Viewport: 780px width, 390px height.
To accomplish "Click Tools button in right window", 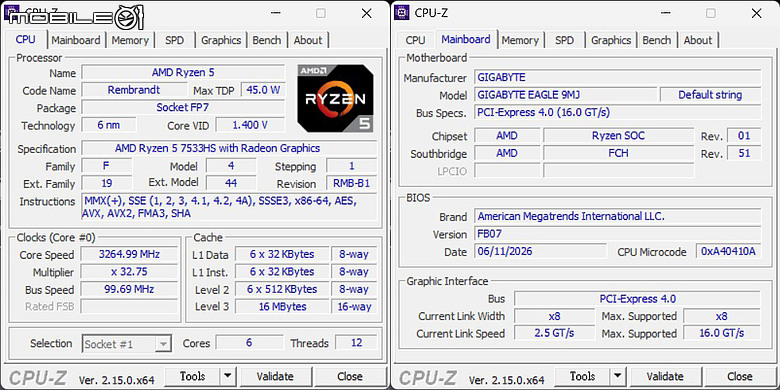I will 583,376.
